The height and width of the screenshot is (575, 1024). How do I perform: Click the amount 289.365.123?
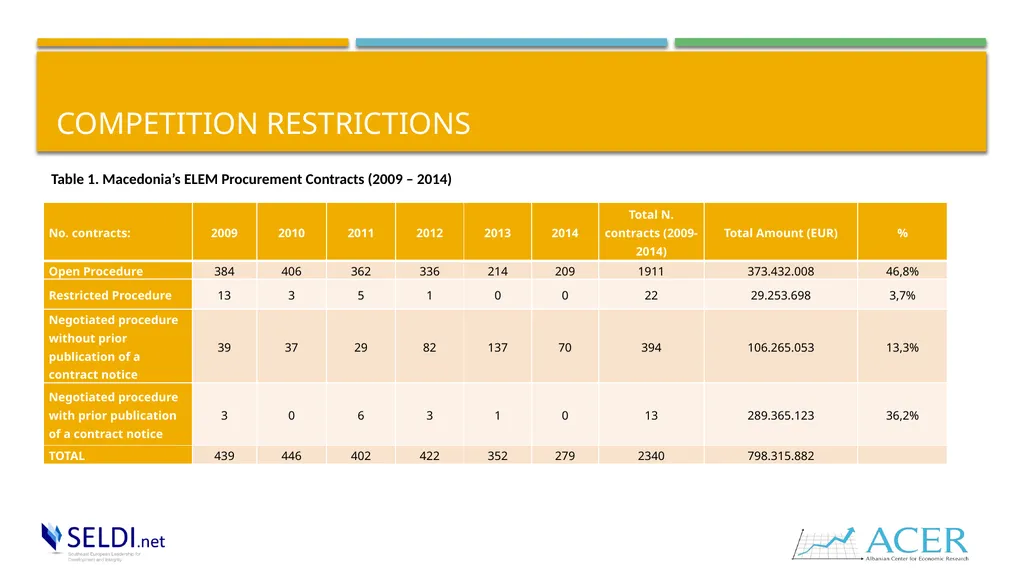pyautogui.click(x=780, y=416)
